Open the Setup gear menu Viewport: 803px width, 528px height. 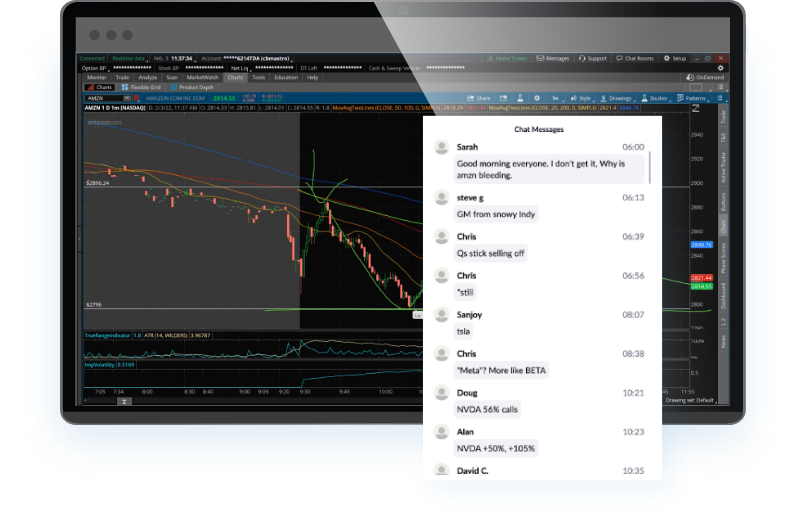tap(674, 58)
